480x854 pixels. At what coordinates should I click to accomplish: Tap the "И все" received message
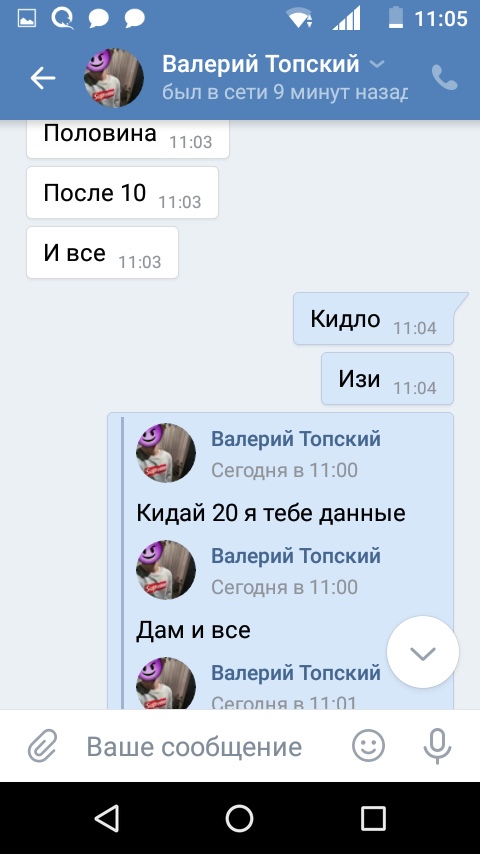coord(102,253)
